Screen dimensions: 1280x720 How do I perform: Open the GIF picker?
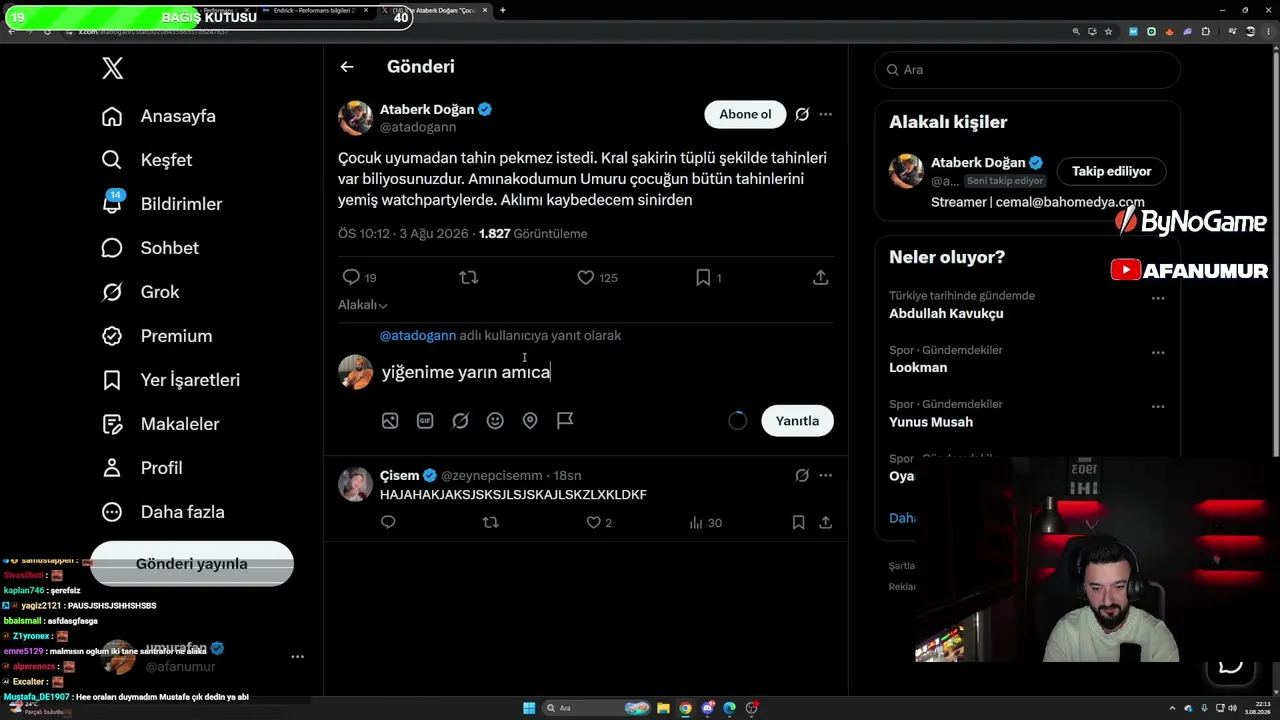(425, 421)
